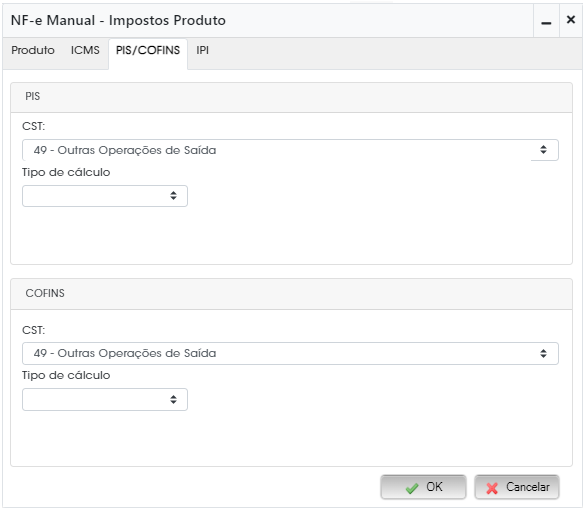The height and width of the screenshot is (511, 586).
Task: Click the PIS Tipo de cálculo arrow icon
Action: click(x=173, y=196)
